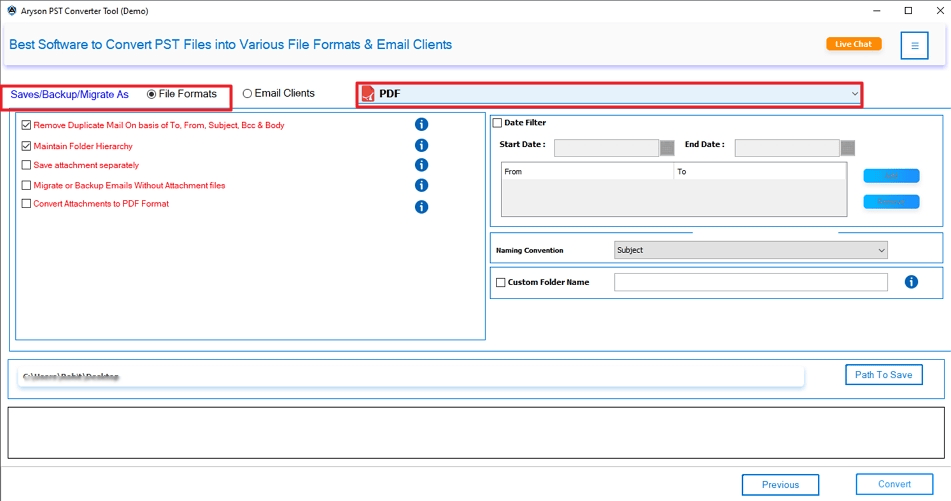Click the log output box at the bottom
Screen dimensions: 951x501
pyautogui.click(x=476, y=432)
